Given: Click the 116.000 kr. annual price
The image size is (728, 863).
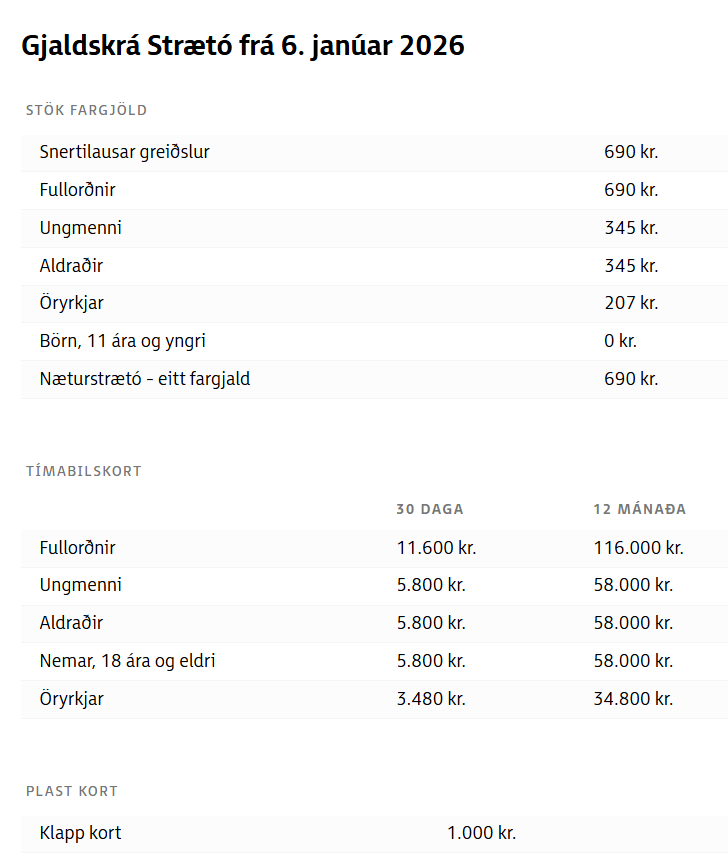Looking at the screenshot, I should click(x=638, y=548).
